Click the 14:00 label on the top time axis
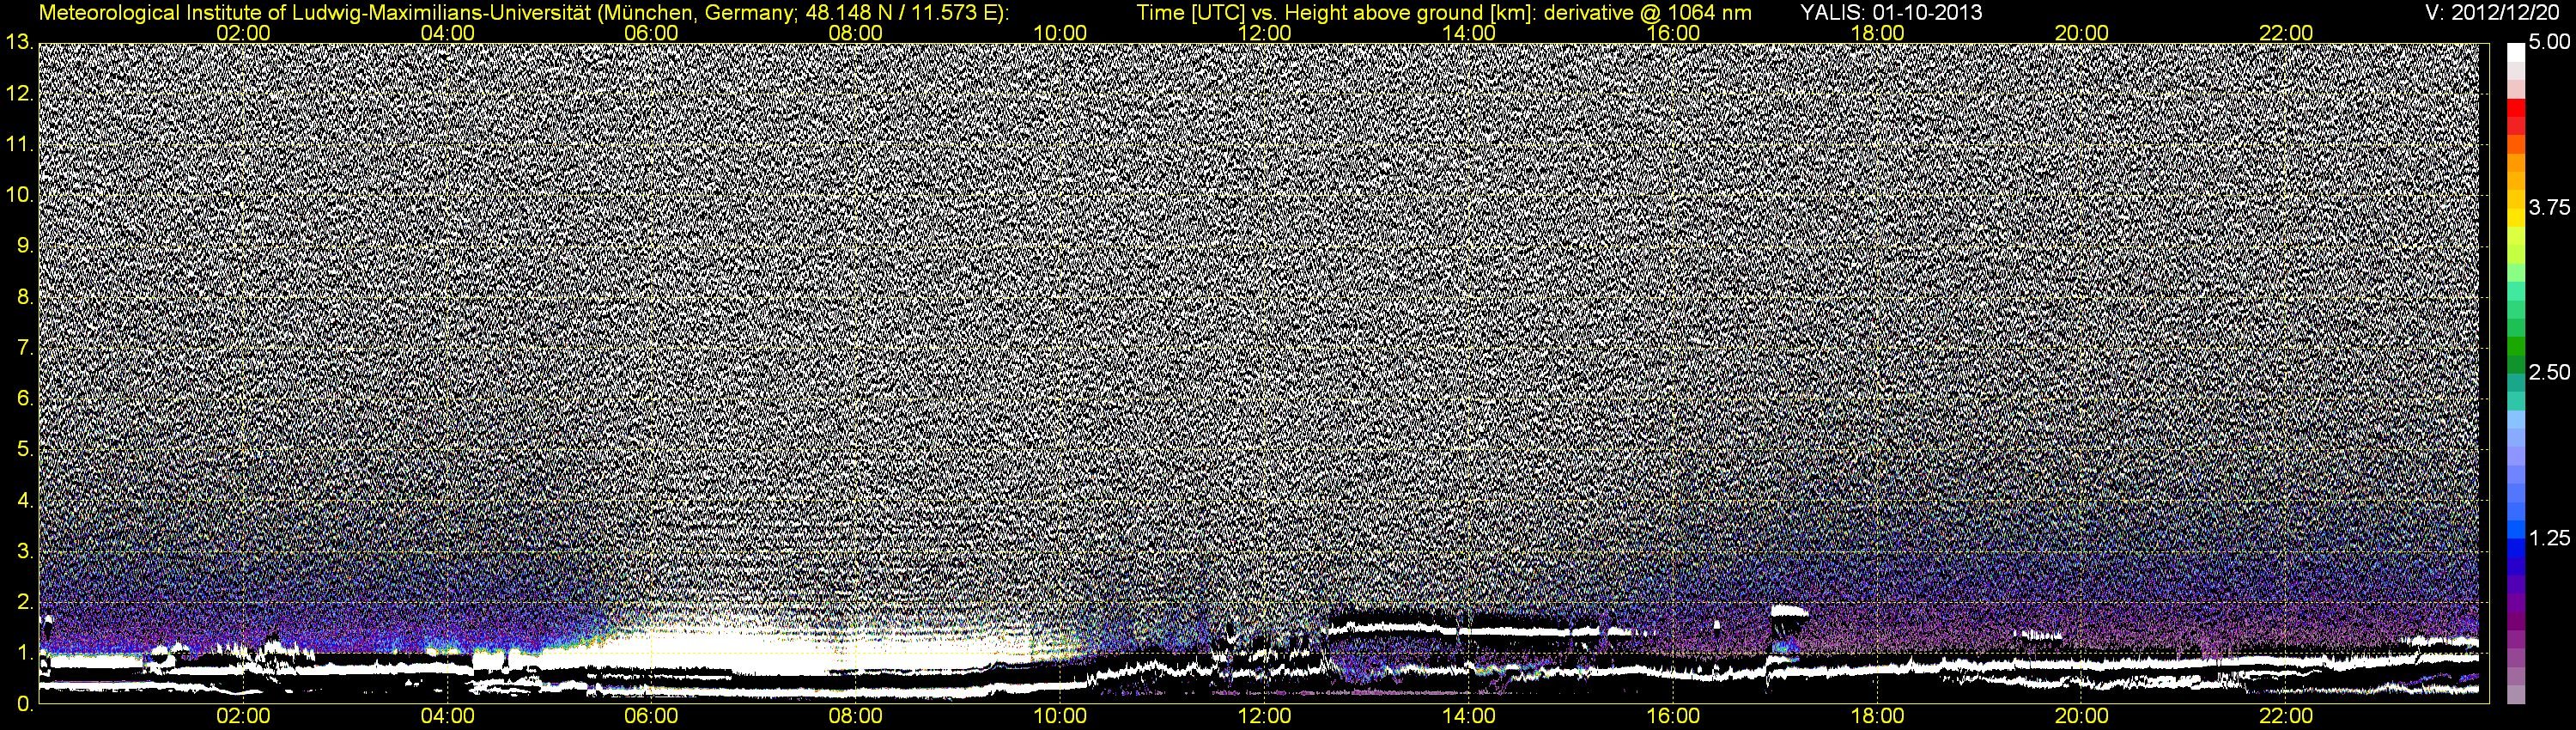 (x=1470, y=32)
